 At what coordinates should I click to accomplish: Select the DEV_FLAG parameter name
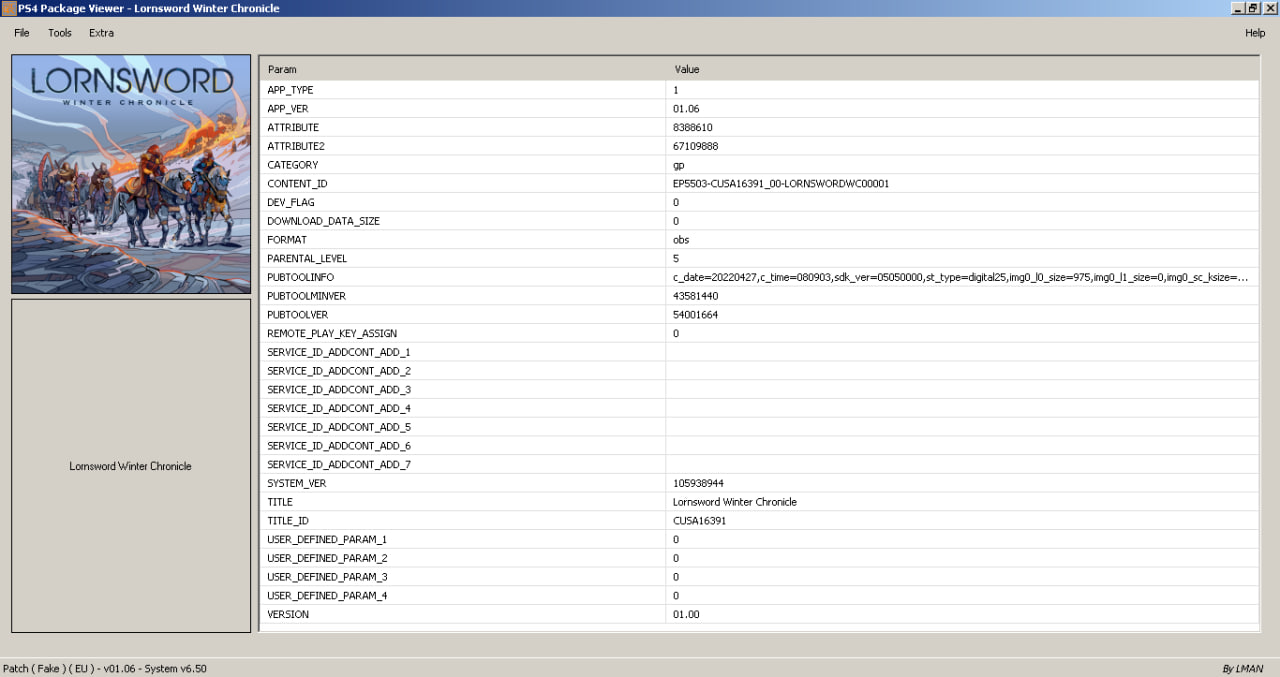[x=291, y=202]
